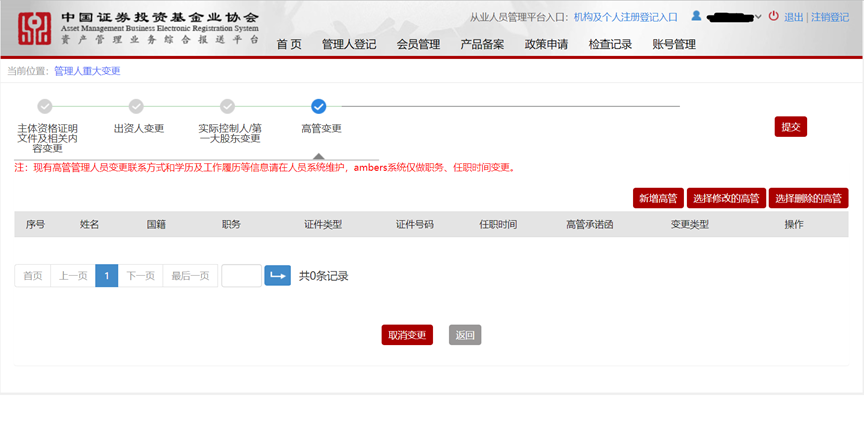Click the 国籍 column header
Screen dimensions: 864x421
pos(156,224)
